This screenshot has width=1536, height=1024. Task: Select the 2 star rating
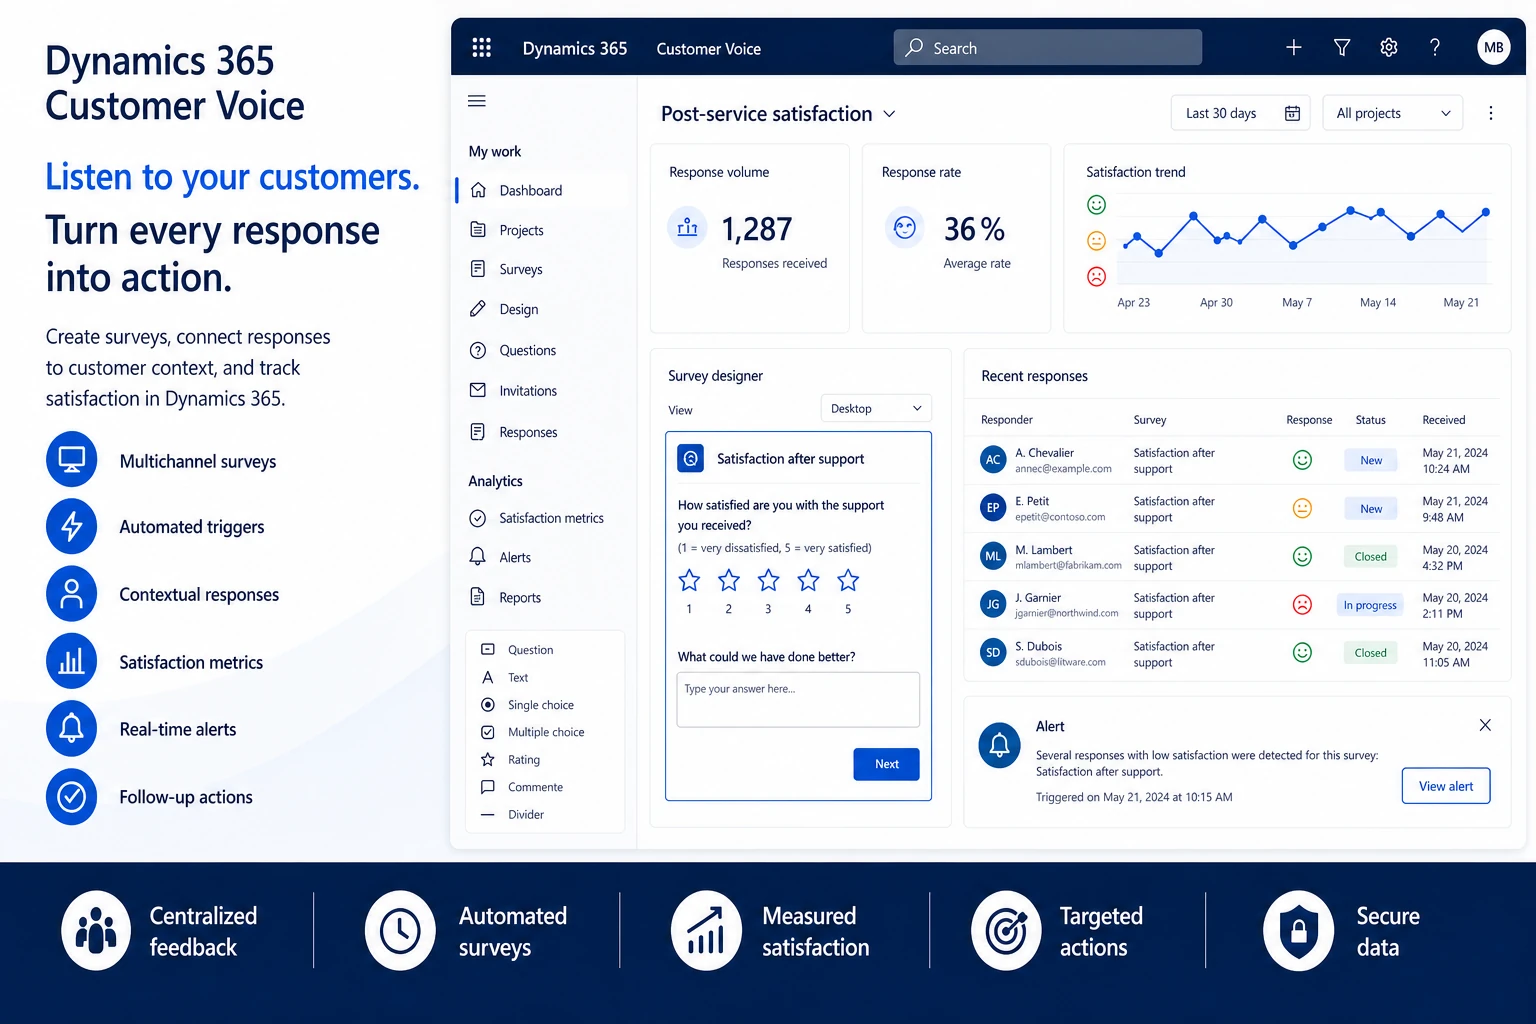pyautogui.click(x=729, y=580)
